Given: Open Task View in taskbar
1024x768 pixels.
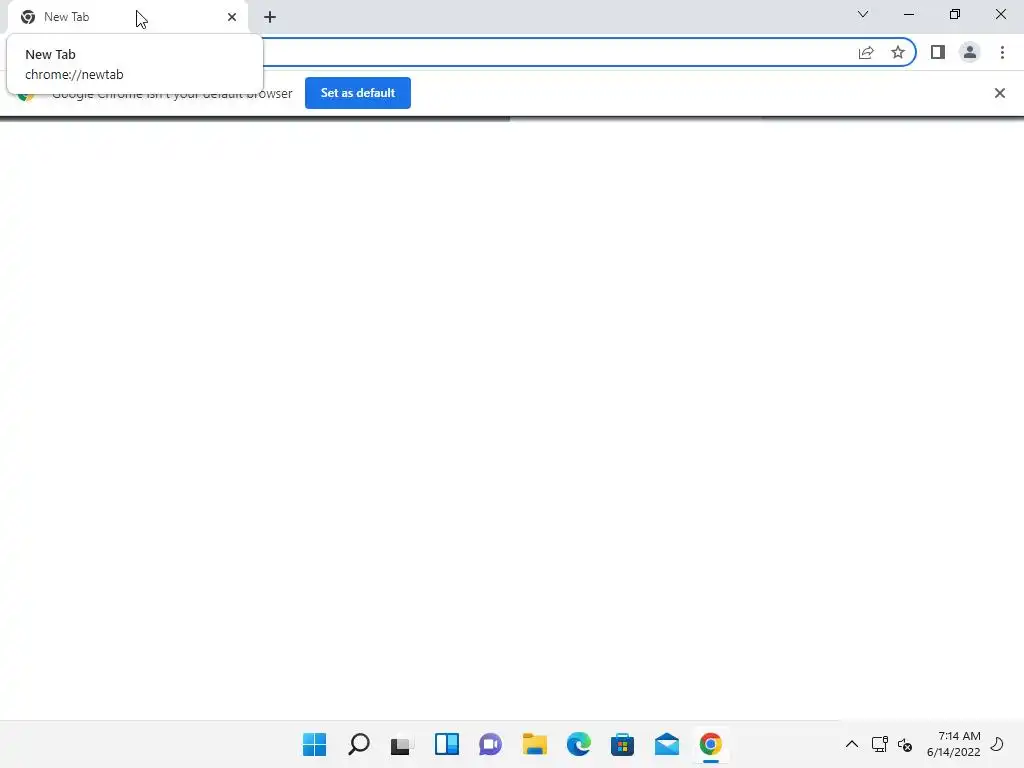Looking at the screenshot, I should [x=403, y=744].
